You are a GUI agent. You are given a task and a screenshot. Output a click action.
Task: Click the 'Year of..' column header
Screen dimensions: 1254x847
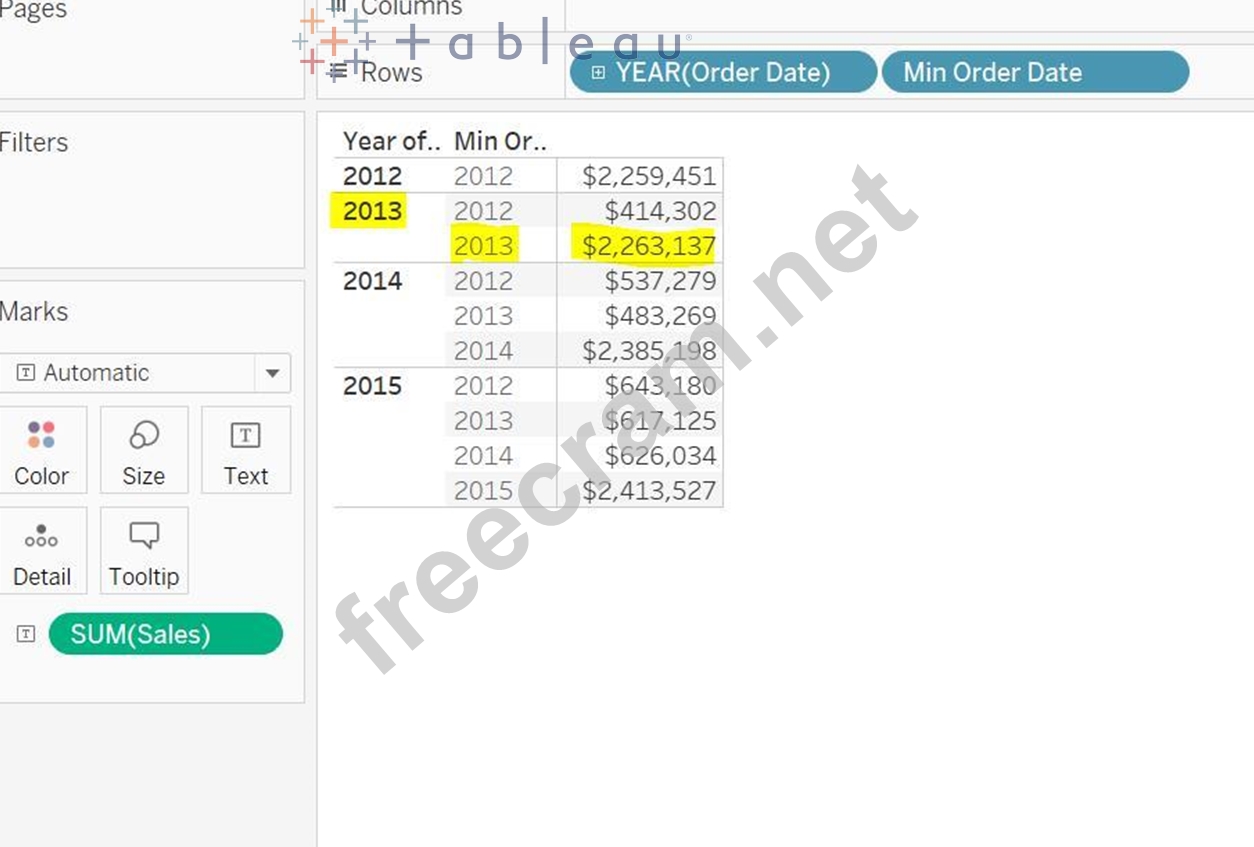(391, 141)
